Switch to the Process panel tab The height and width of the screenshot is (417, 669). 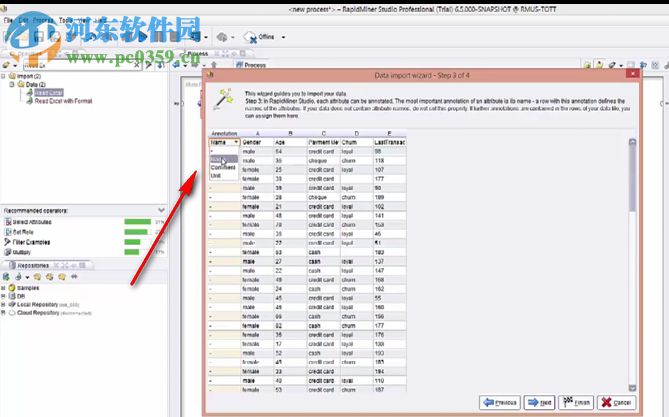pos(198,53)
